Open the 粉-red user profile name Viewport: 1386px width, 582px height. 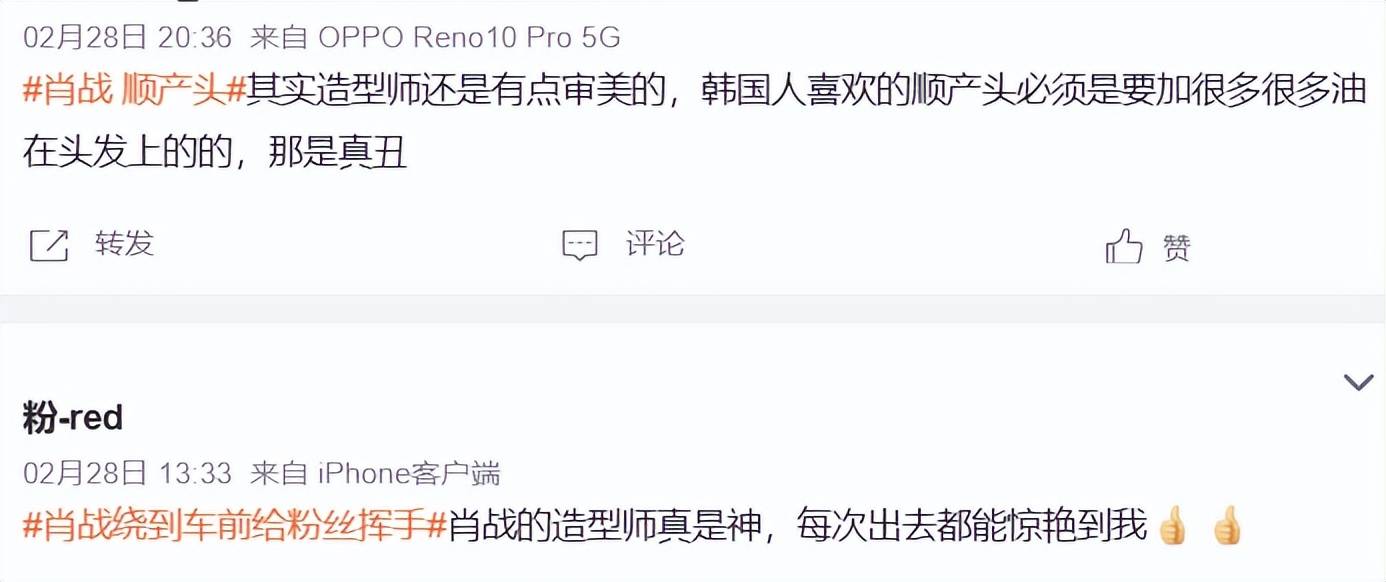pos(73,418)
